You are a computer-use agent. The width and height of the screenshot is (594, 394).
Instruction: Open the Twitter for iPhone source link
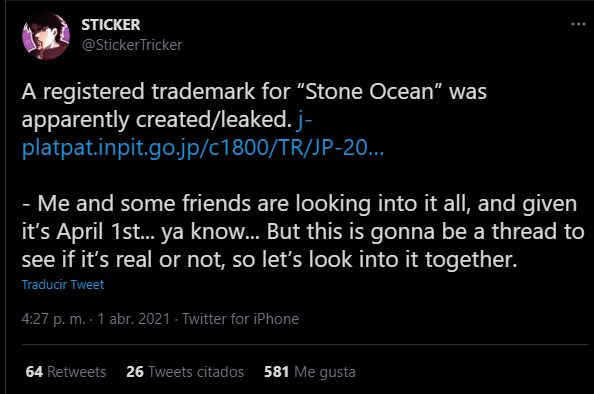click(x=241, y=319)
